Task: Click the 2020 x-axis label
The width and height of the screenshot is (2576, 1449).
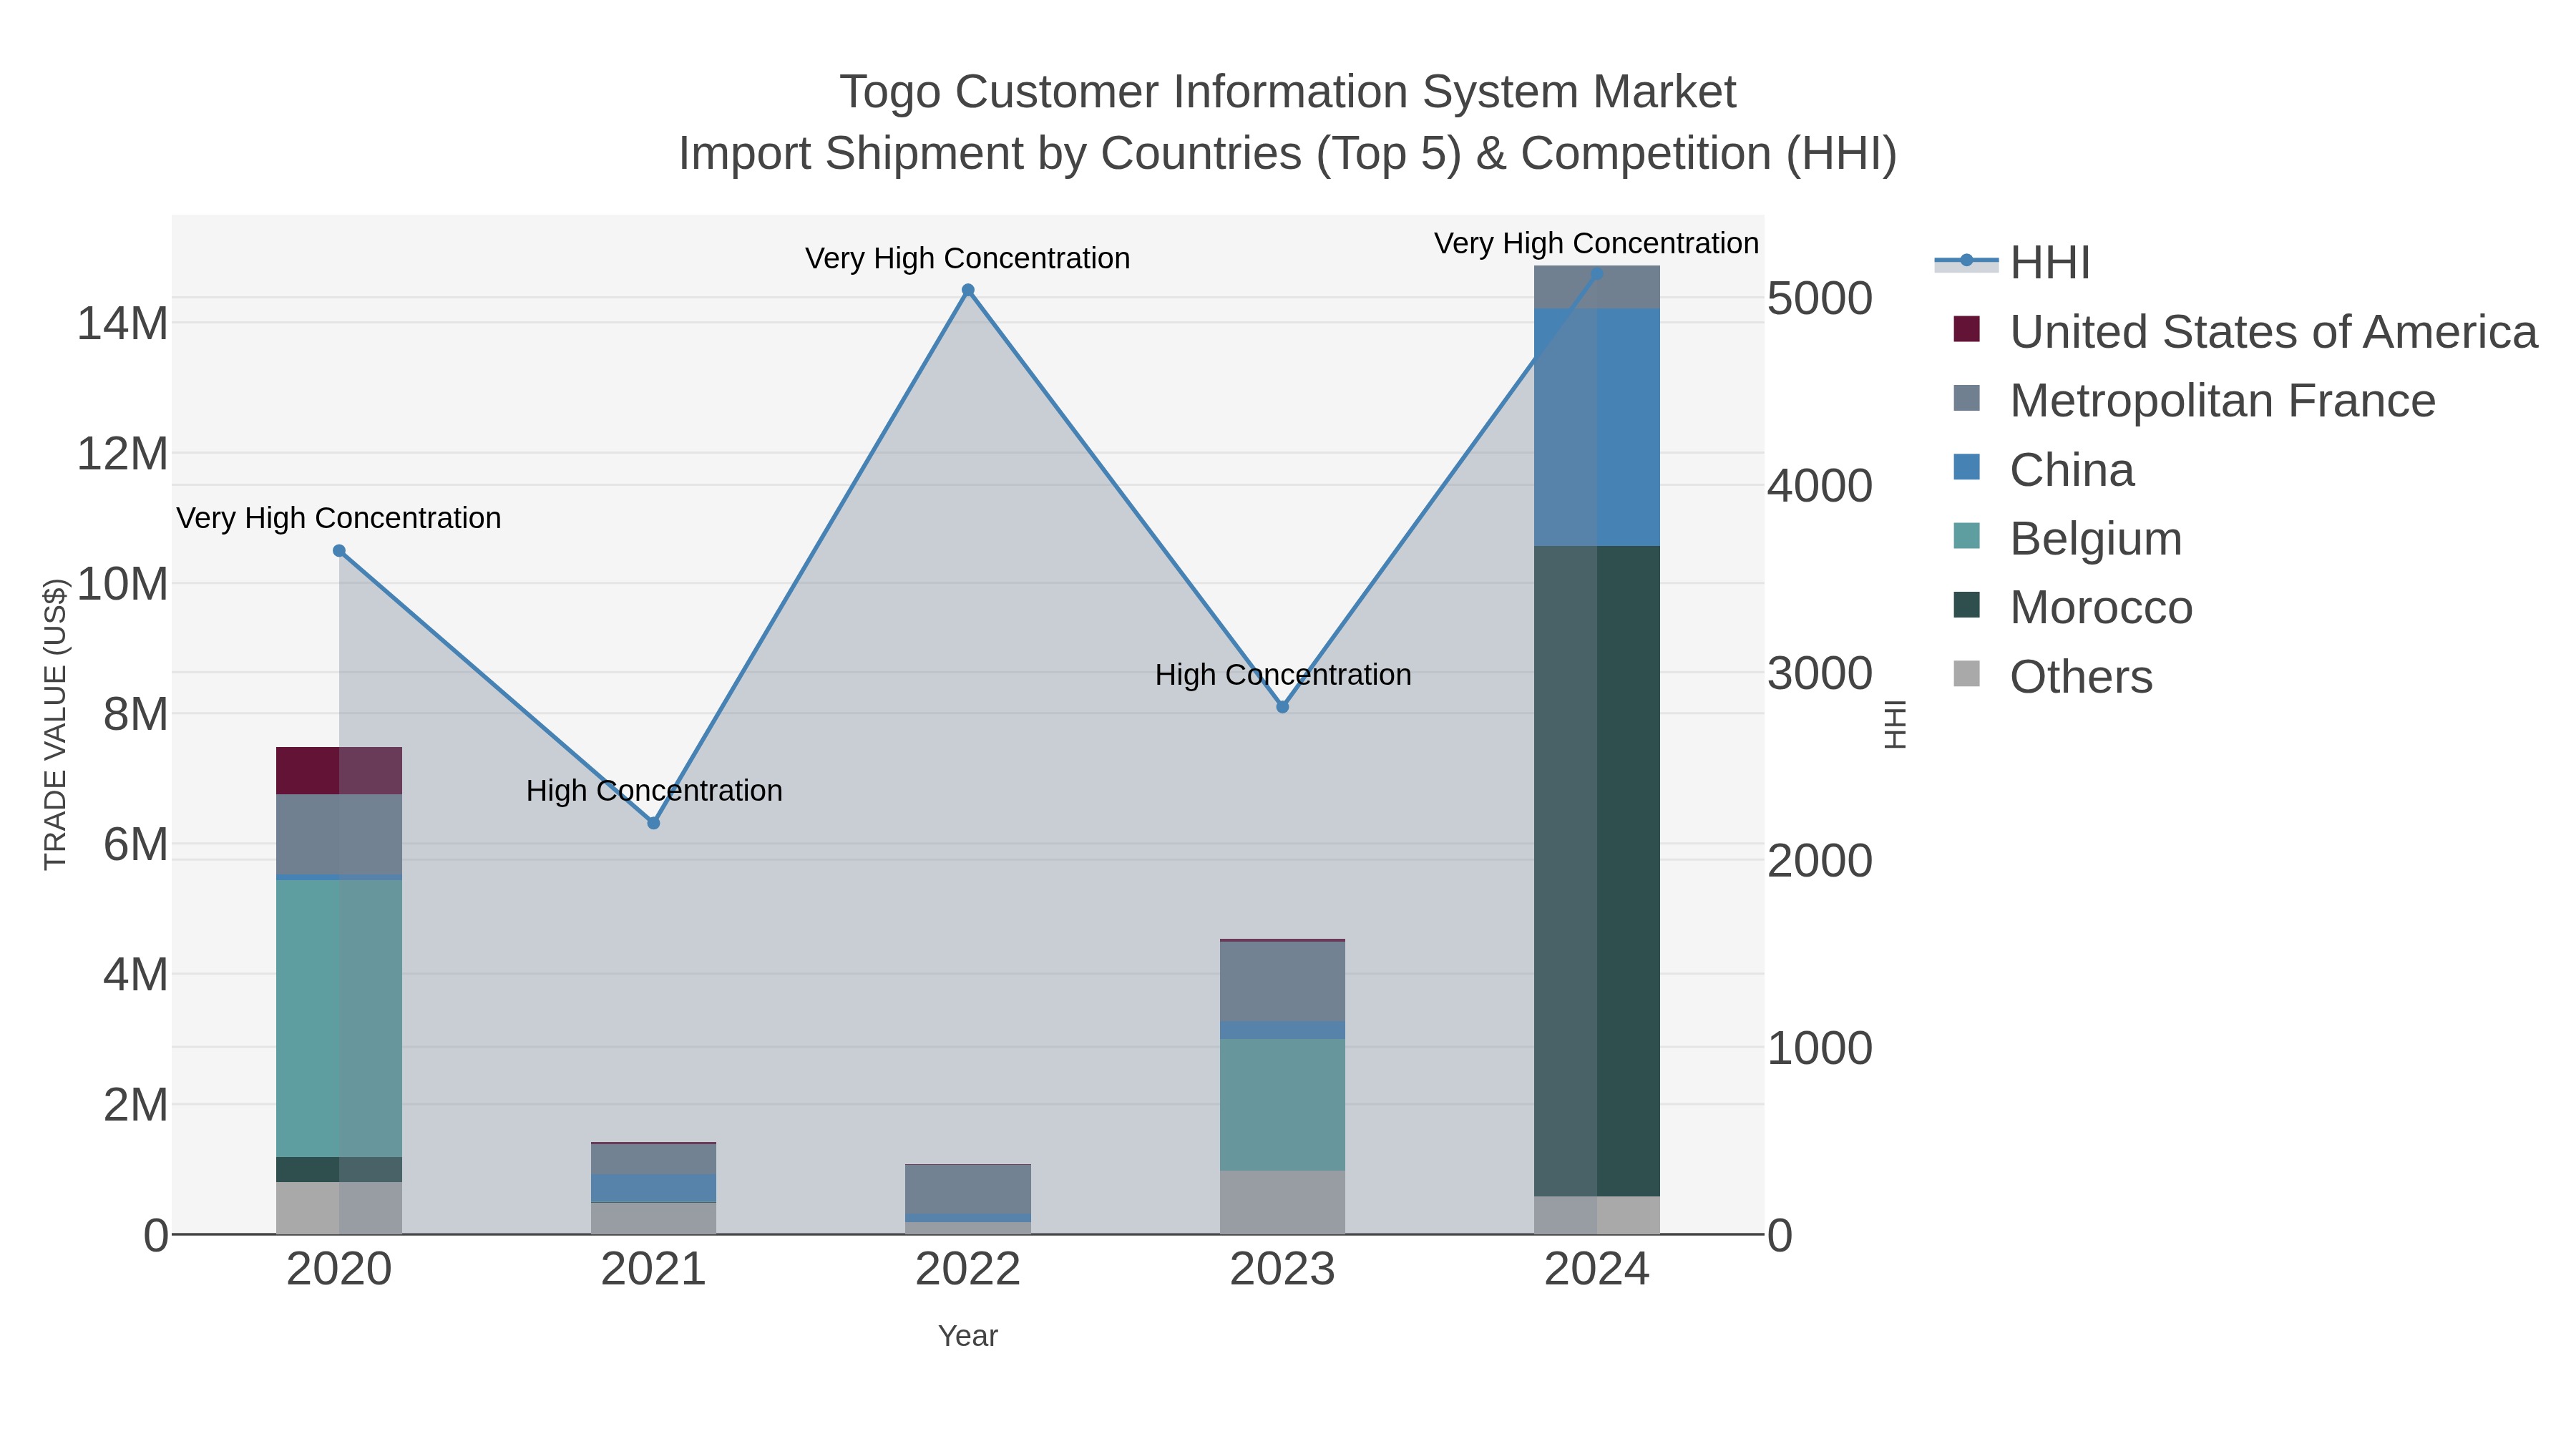Action: pos(339,1270)
